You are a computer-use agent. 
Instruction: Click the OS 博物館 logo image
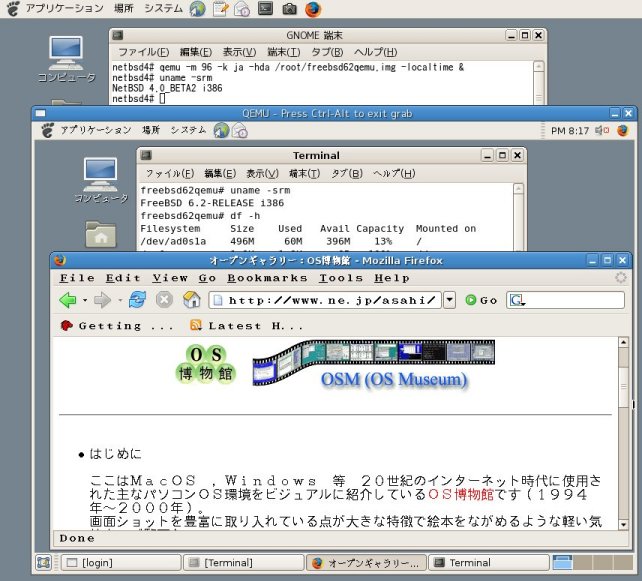(x=206, y=364)
